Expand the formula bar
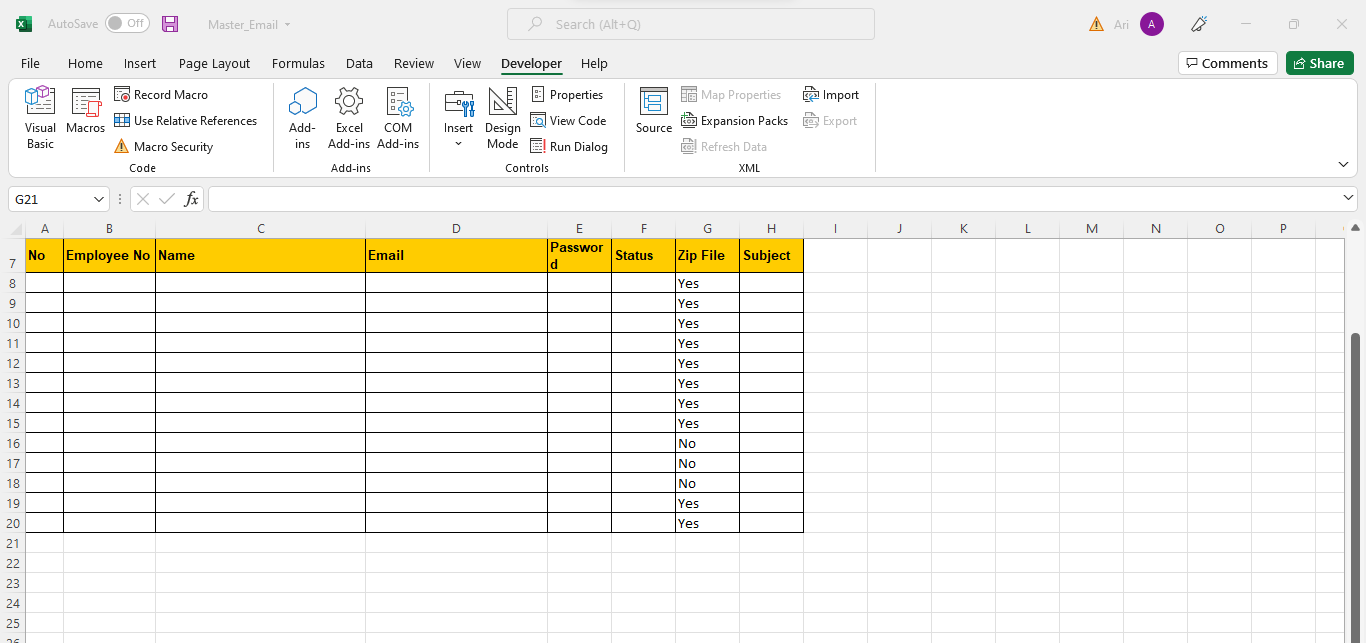The height and width of the screenshot is (643, 1366). [x=1348, y=199]
